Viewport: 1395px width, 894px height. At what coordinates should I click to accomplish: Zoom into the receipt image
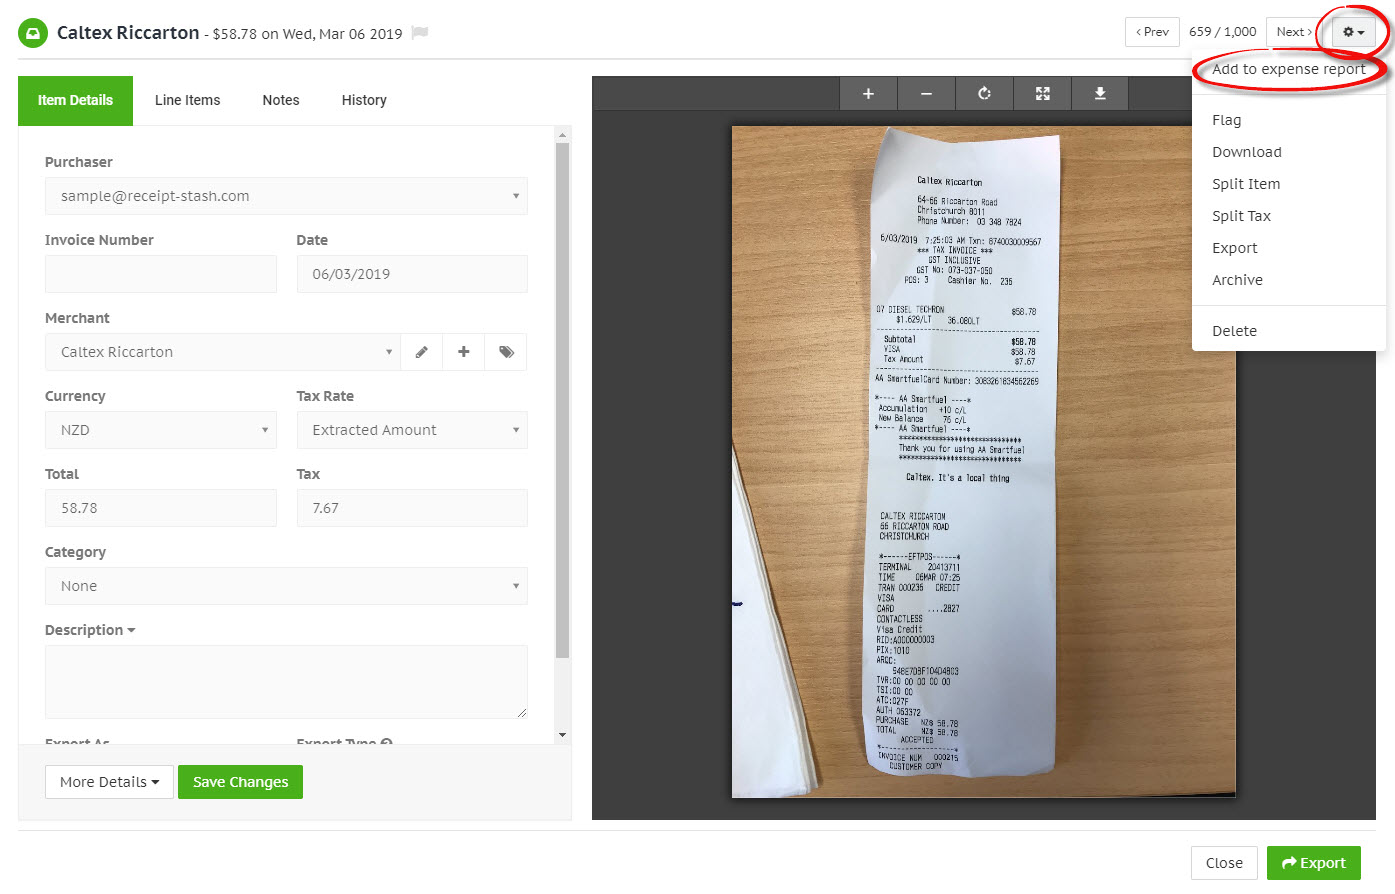pos(868,92)
